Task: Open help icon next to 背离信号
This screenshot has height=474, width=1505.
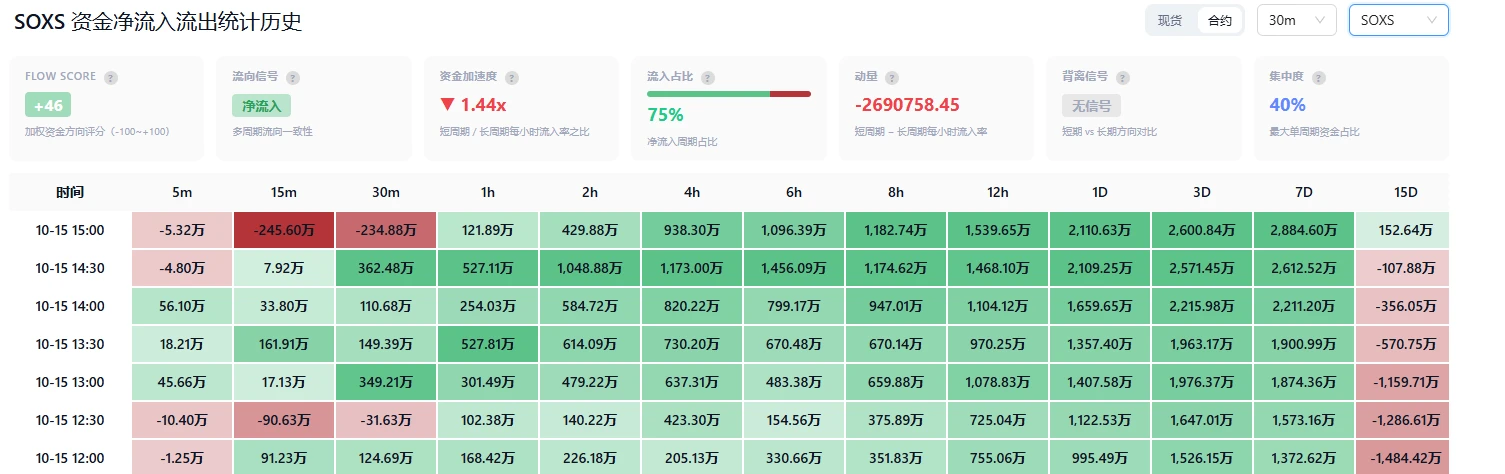Action: pos(1122,77)
